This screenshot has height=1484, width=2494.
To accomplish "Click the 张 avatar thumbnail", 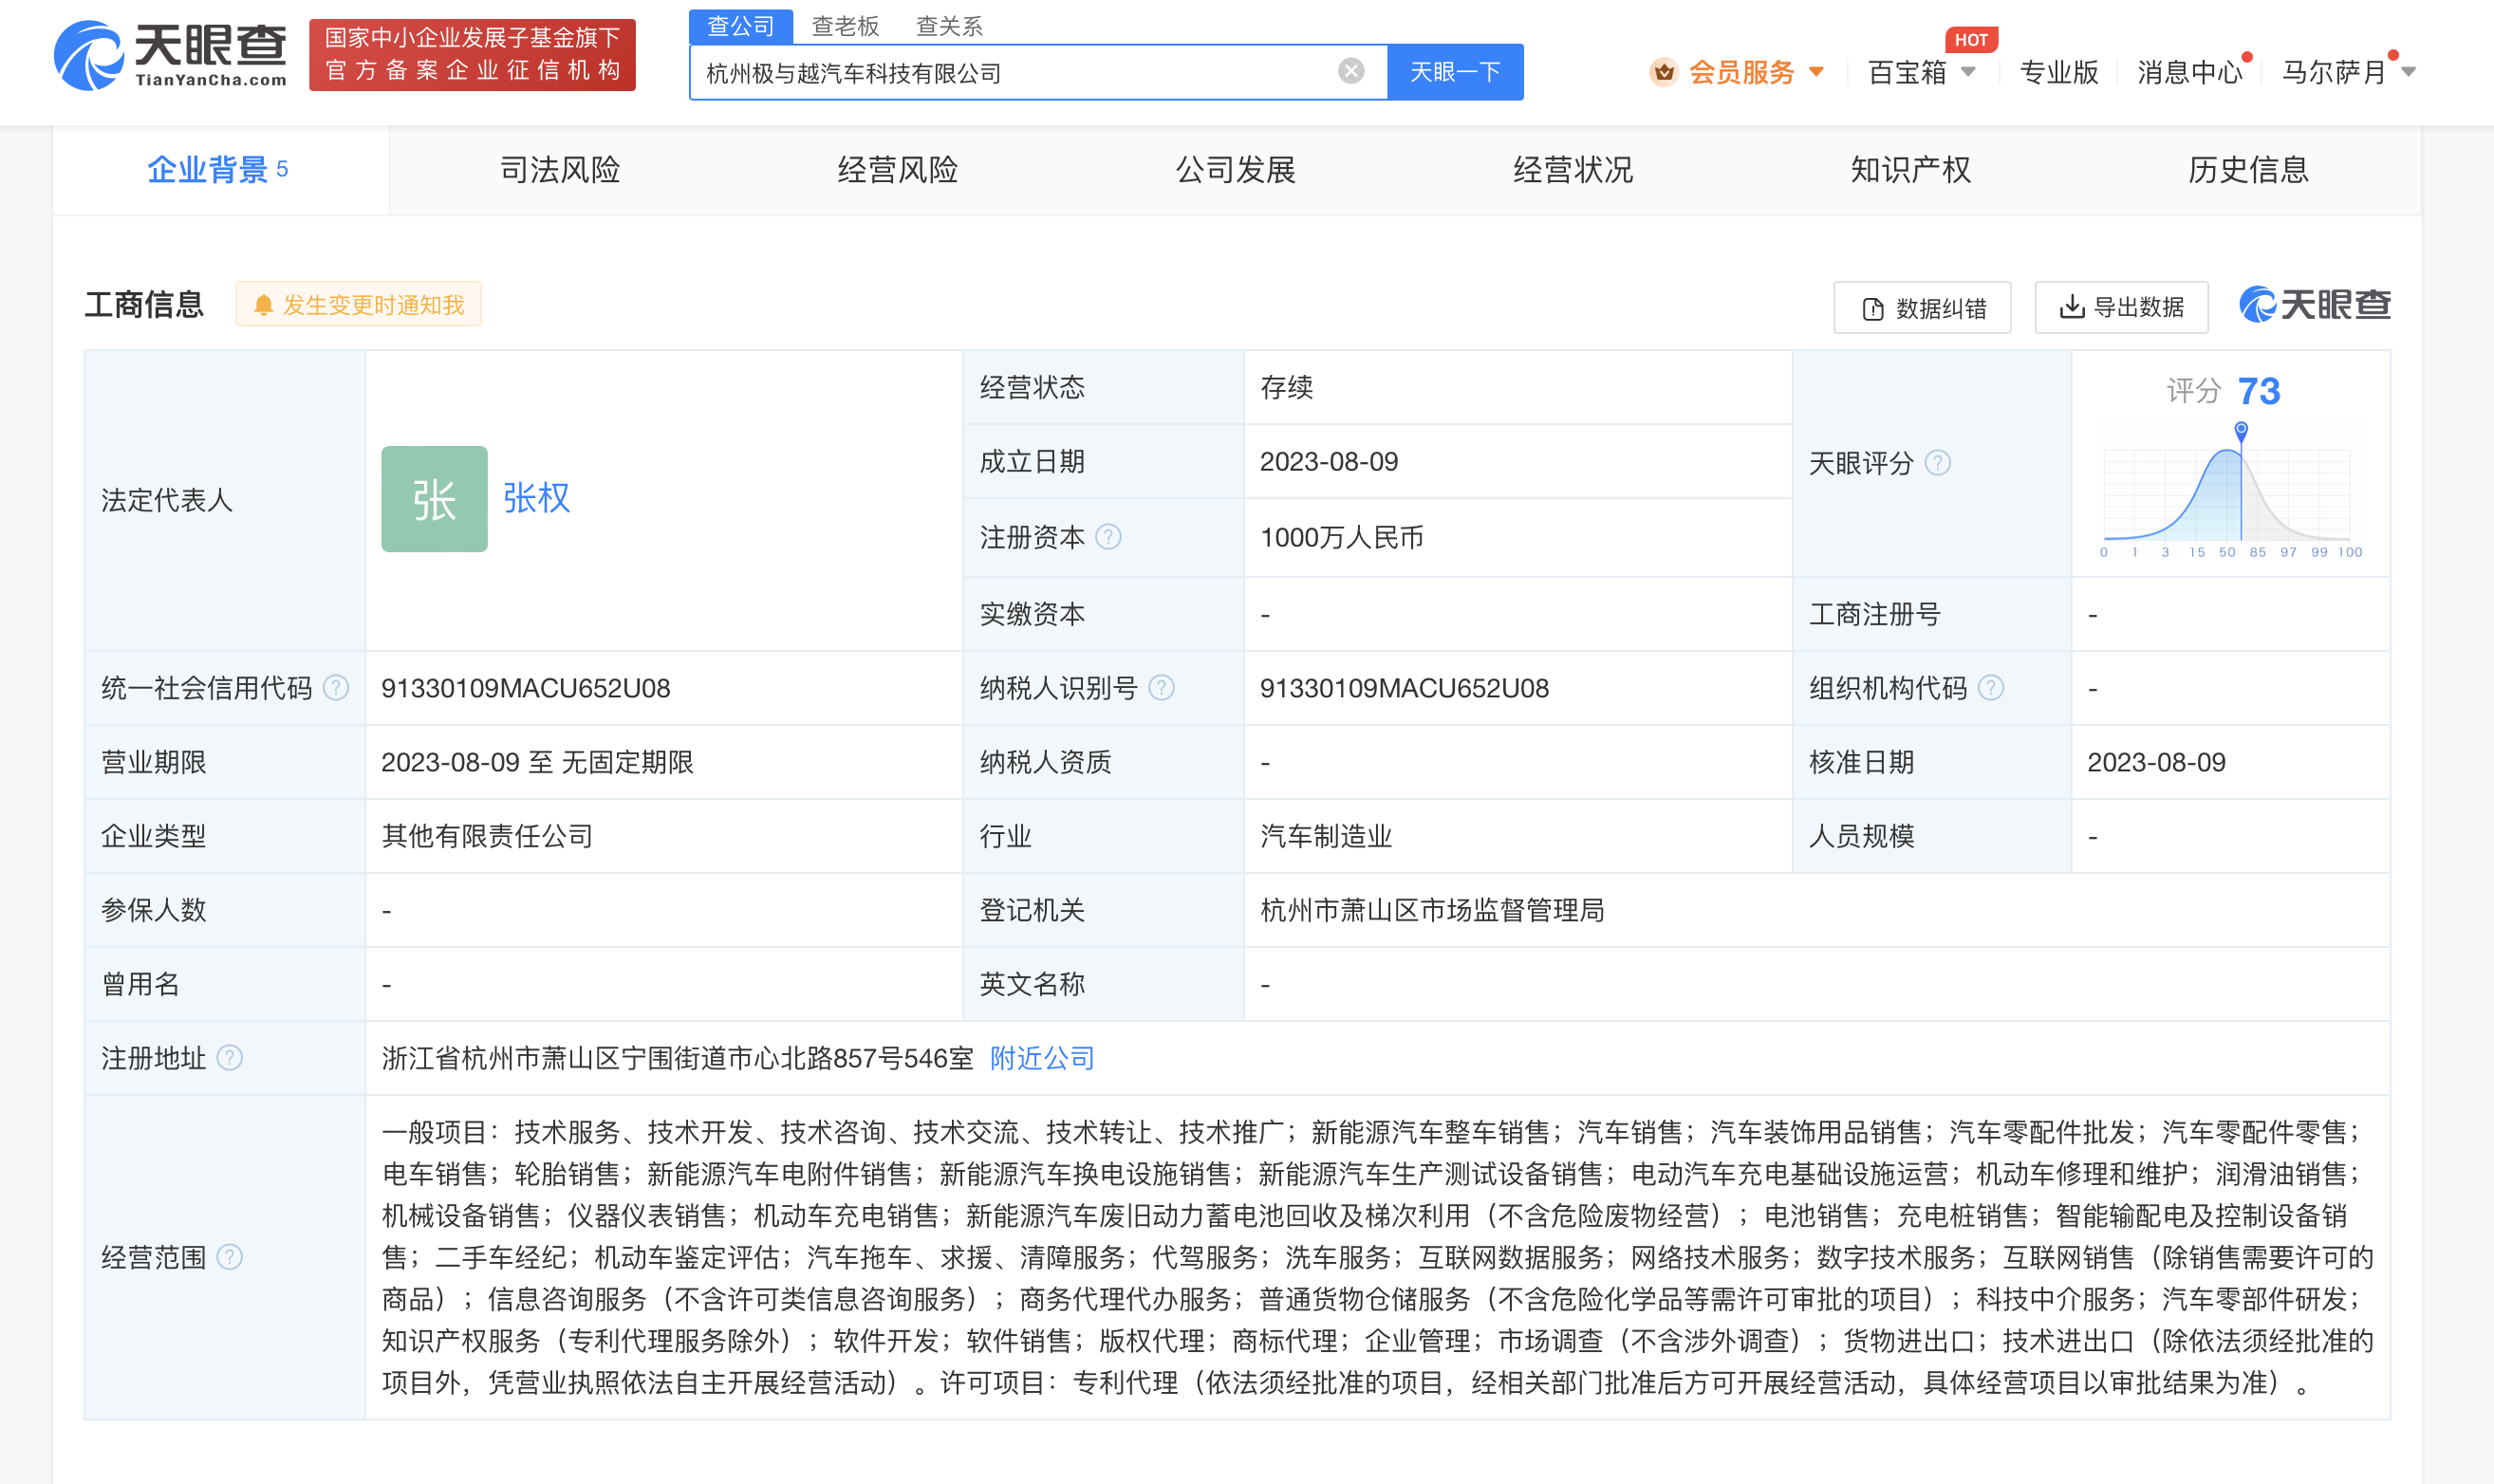I will (x=434, y=499).
